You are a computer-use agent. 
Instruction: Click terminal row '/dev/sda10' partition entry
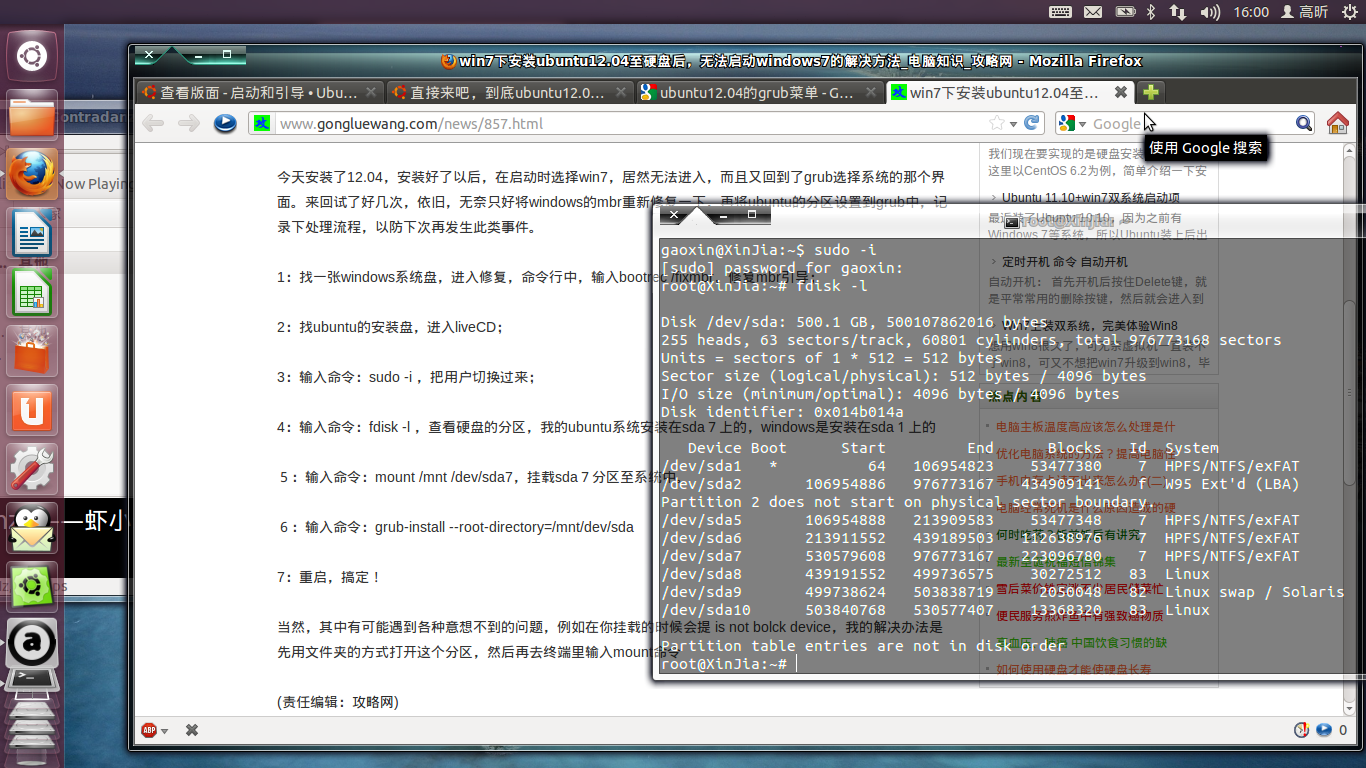click(x=936, y=610)
